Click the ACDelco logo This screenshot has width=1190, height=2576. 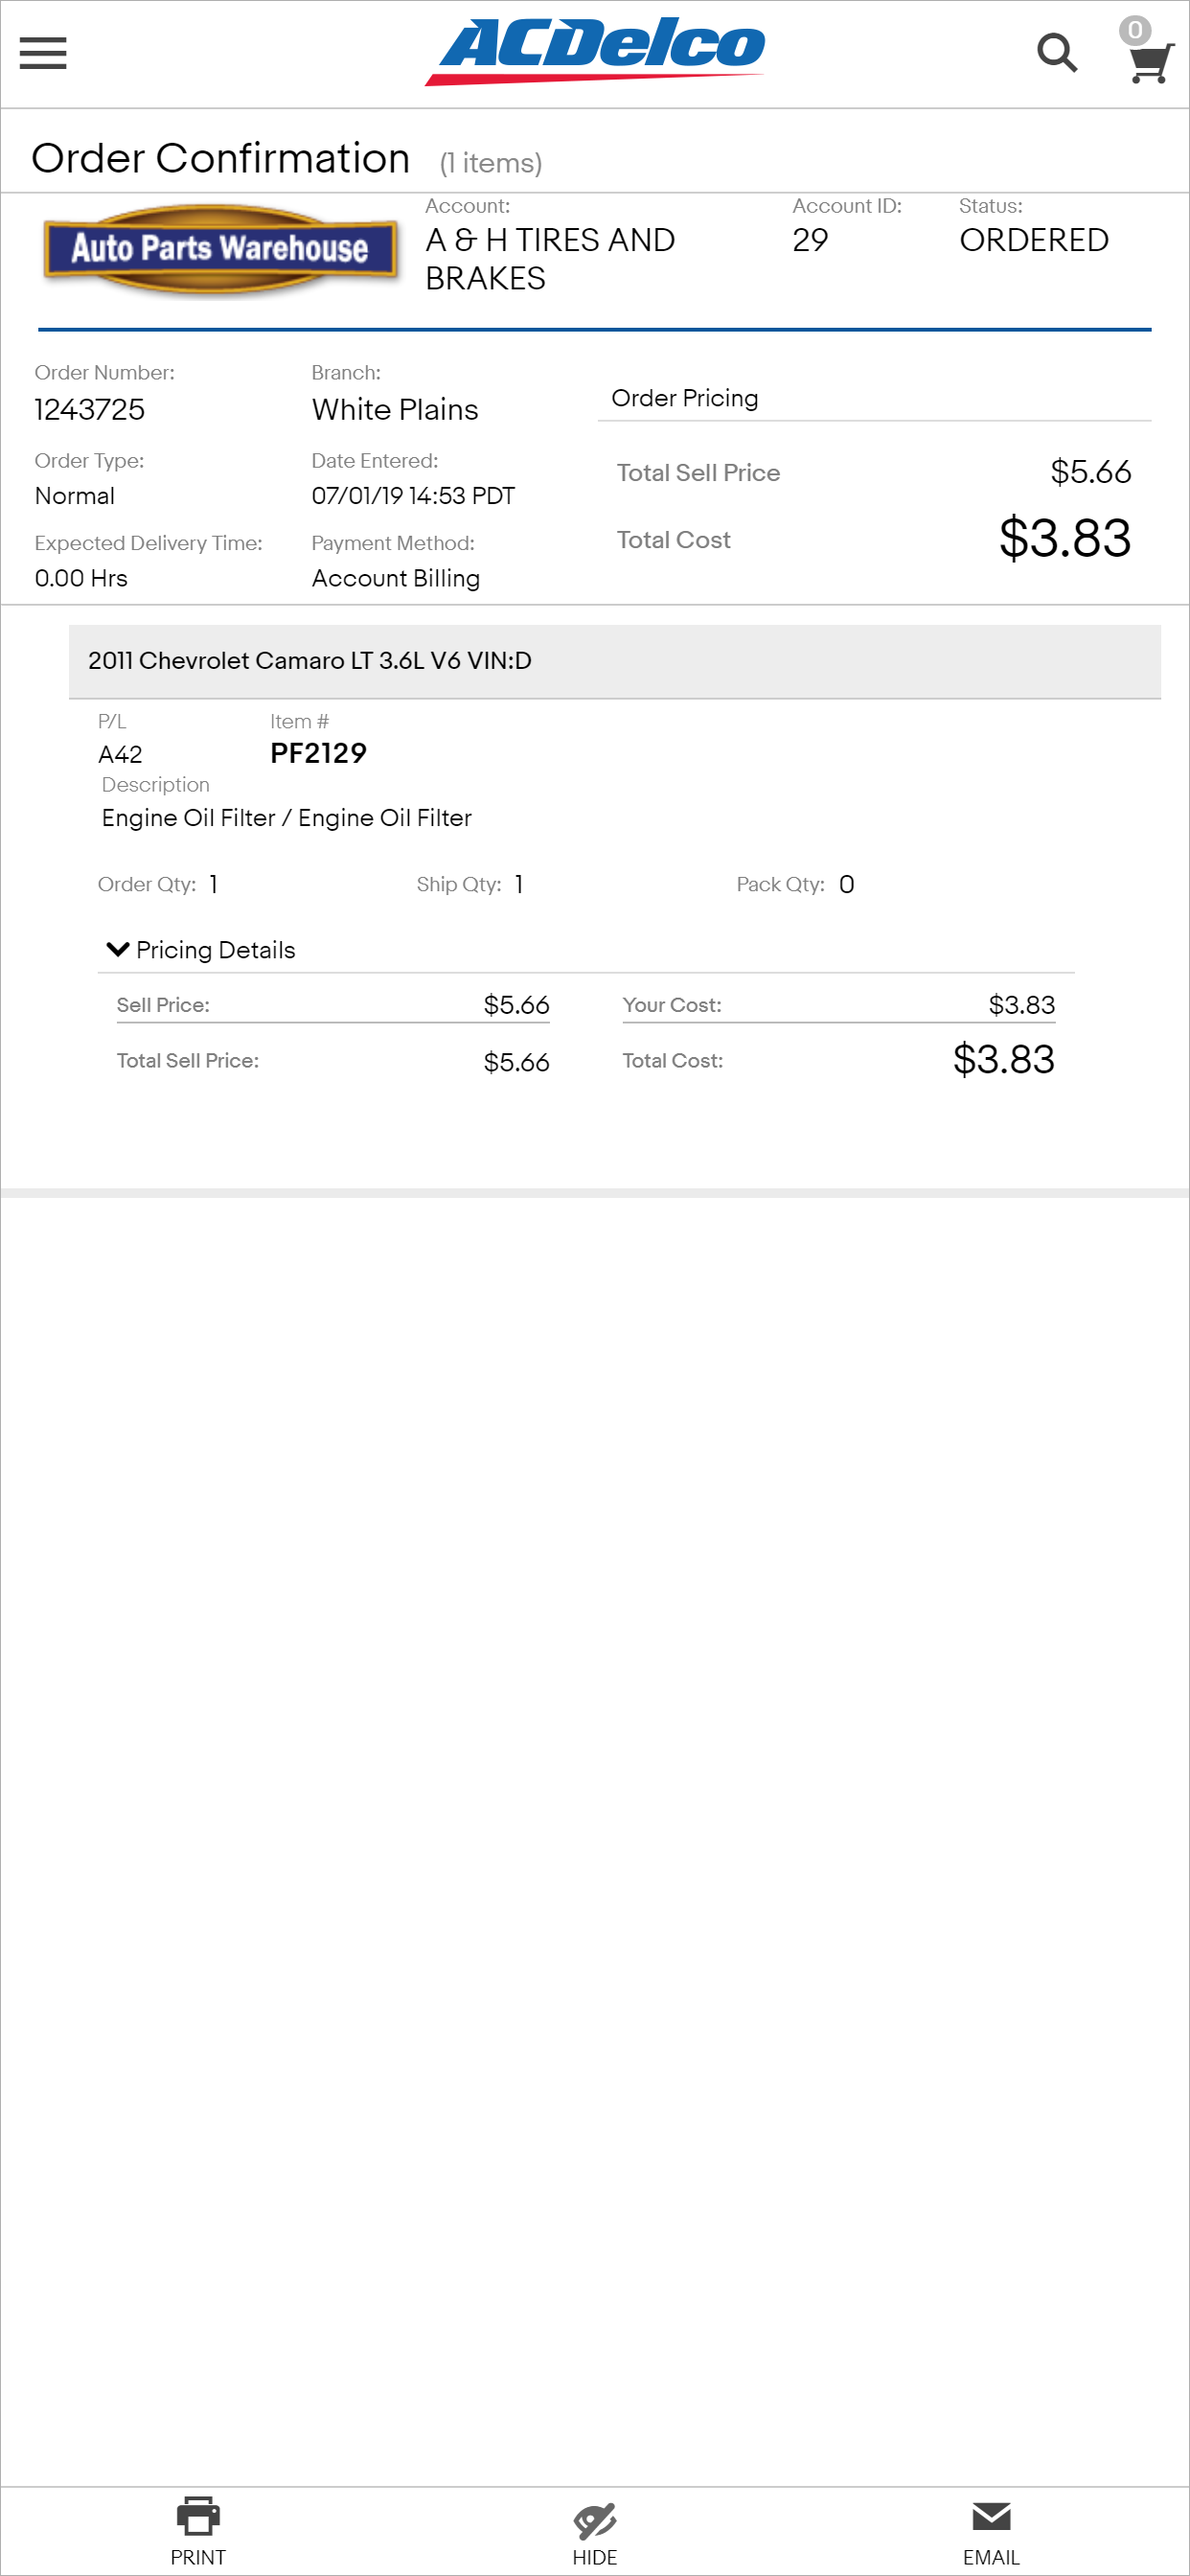click(595, 51)
